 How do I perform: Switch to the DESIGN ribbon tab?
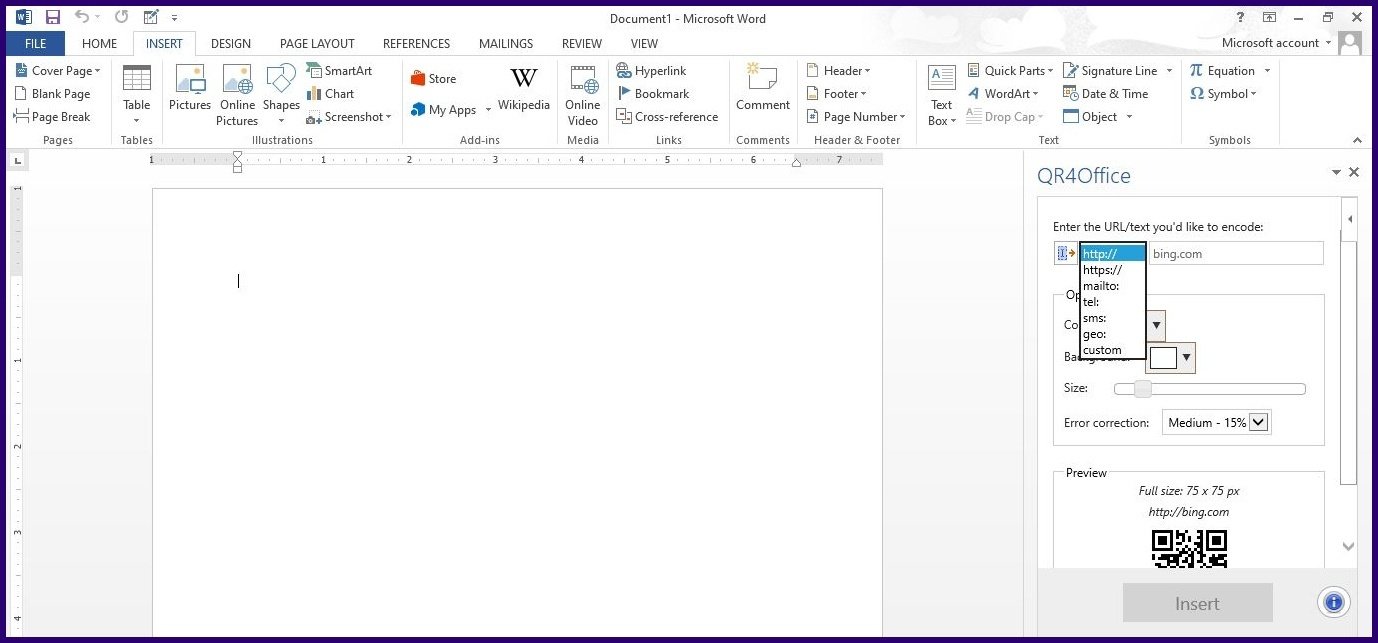point(231,43)
